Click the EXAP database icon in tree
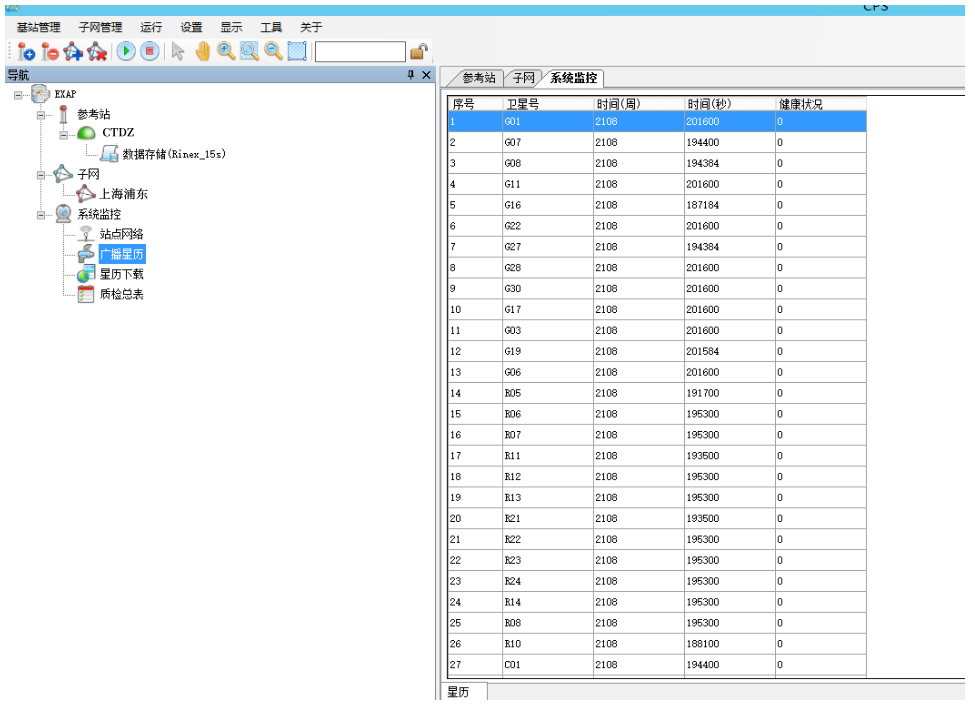This screenshot has width=975, height=717. [x=40, y=94]
